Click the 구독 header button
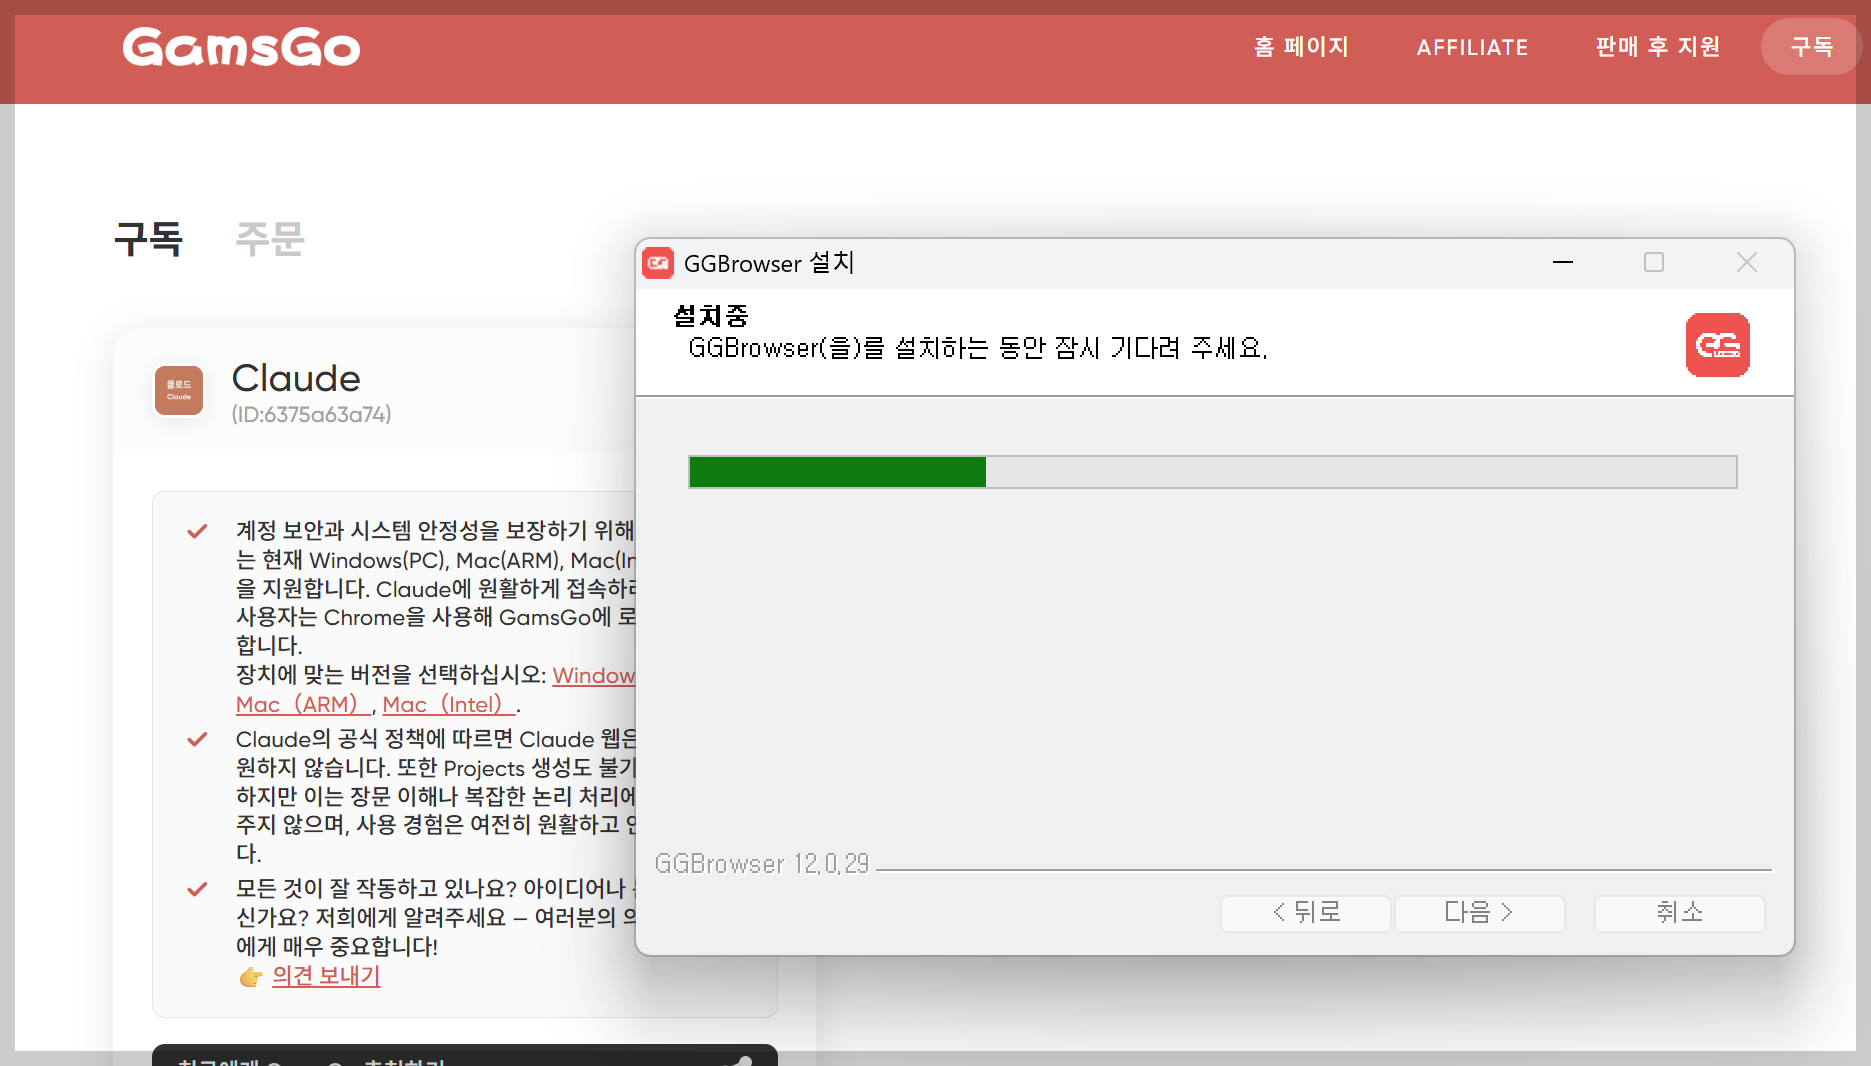Screen dimensions: 1871x1066 (1811, 47)
